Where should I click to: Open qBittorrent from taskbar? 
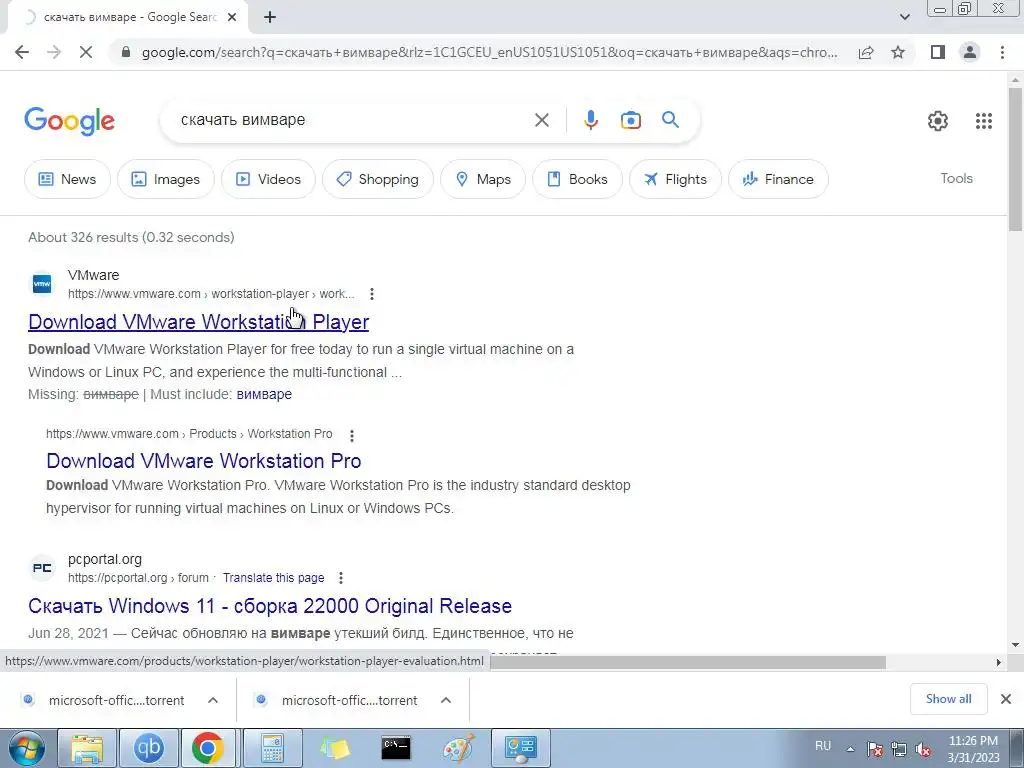(x=148, y=748)
